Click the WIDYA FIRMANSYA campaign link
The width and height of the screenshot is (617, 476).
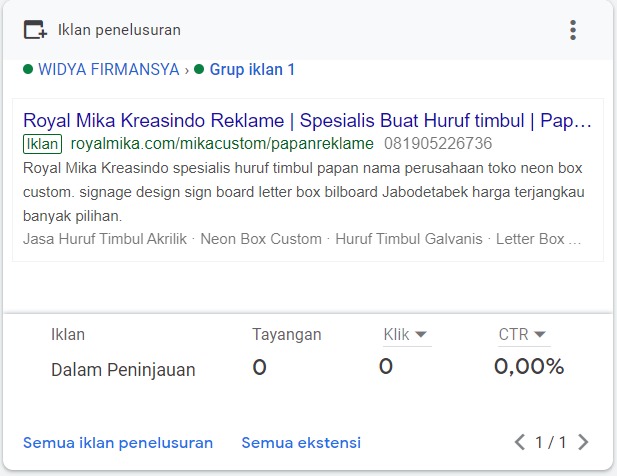tap(109, 70)
